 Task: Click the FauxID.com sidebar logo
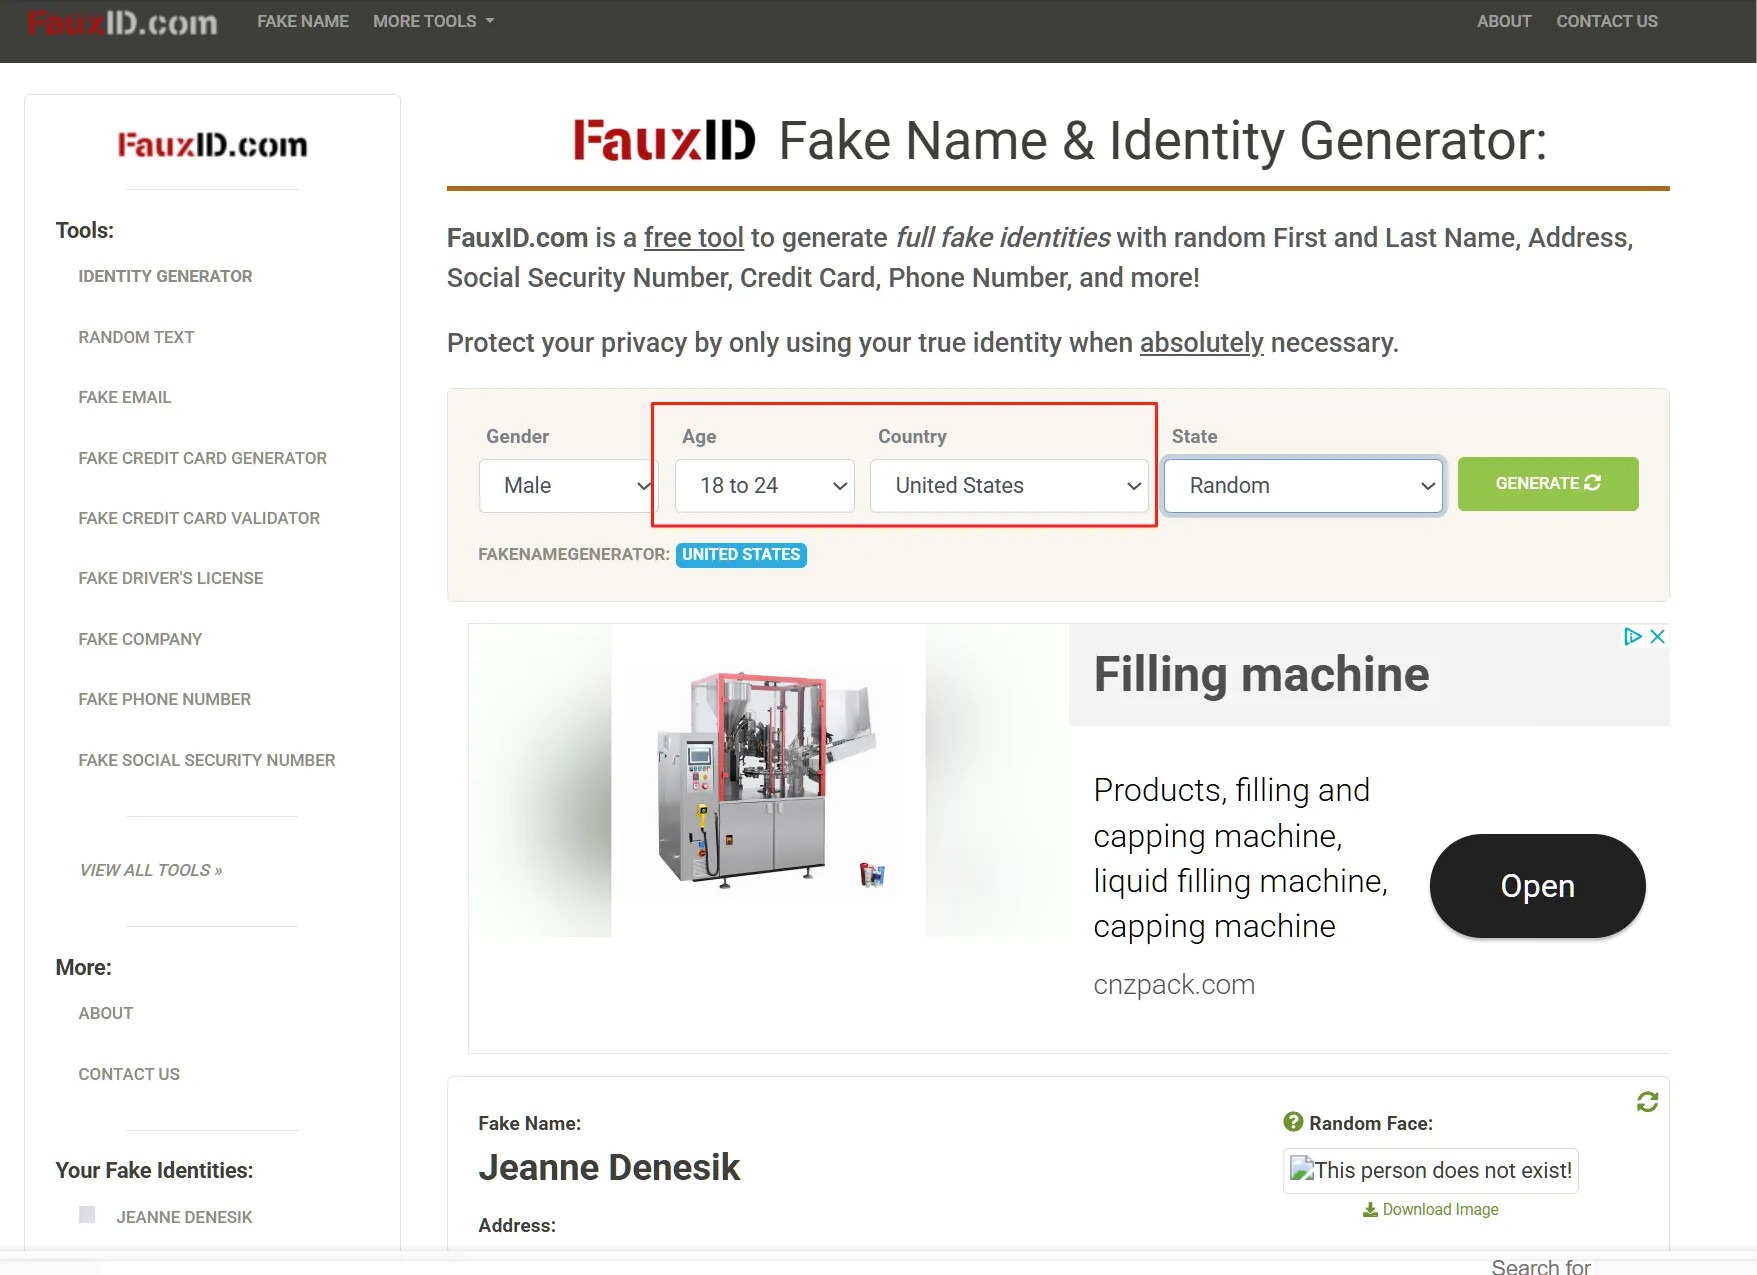tap(212, 145)
